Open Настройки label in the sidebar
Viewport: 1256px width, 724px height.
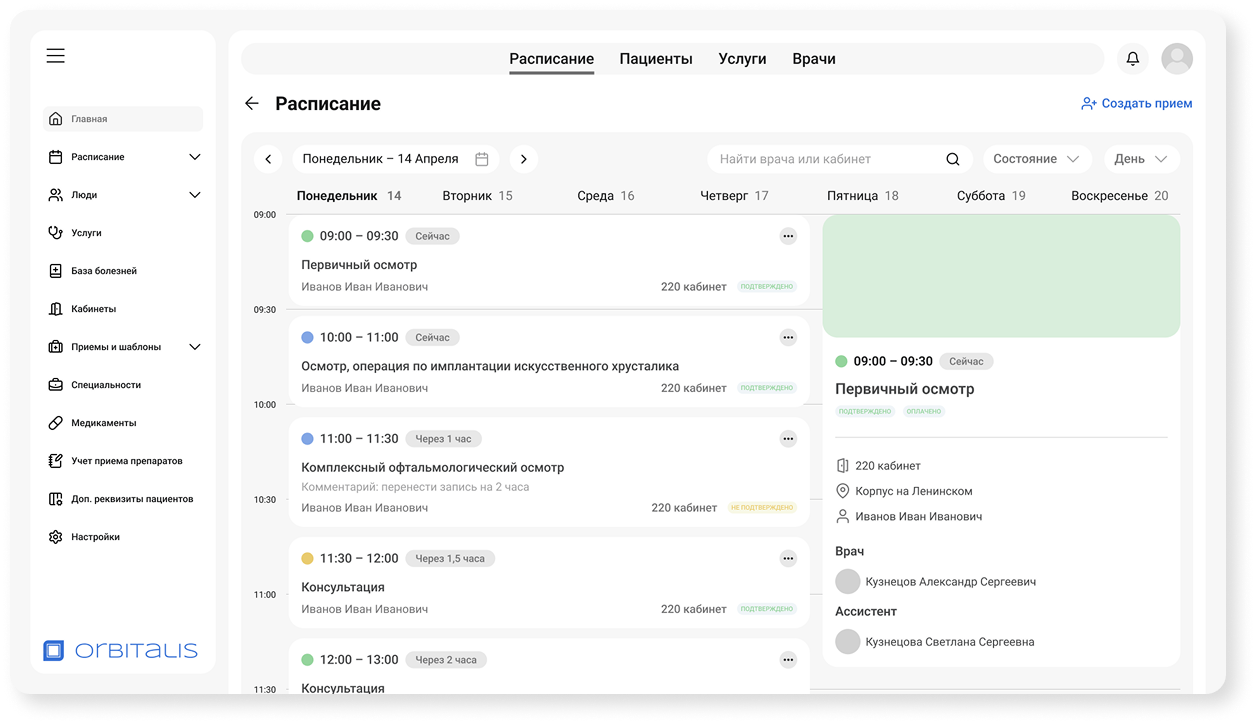95,537
